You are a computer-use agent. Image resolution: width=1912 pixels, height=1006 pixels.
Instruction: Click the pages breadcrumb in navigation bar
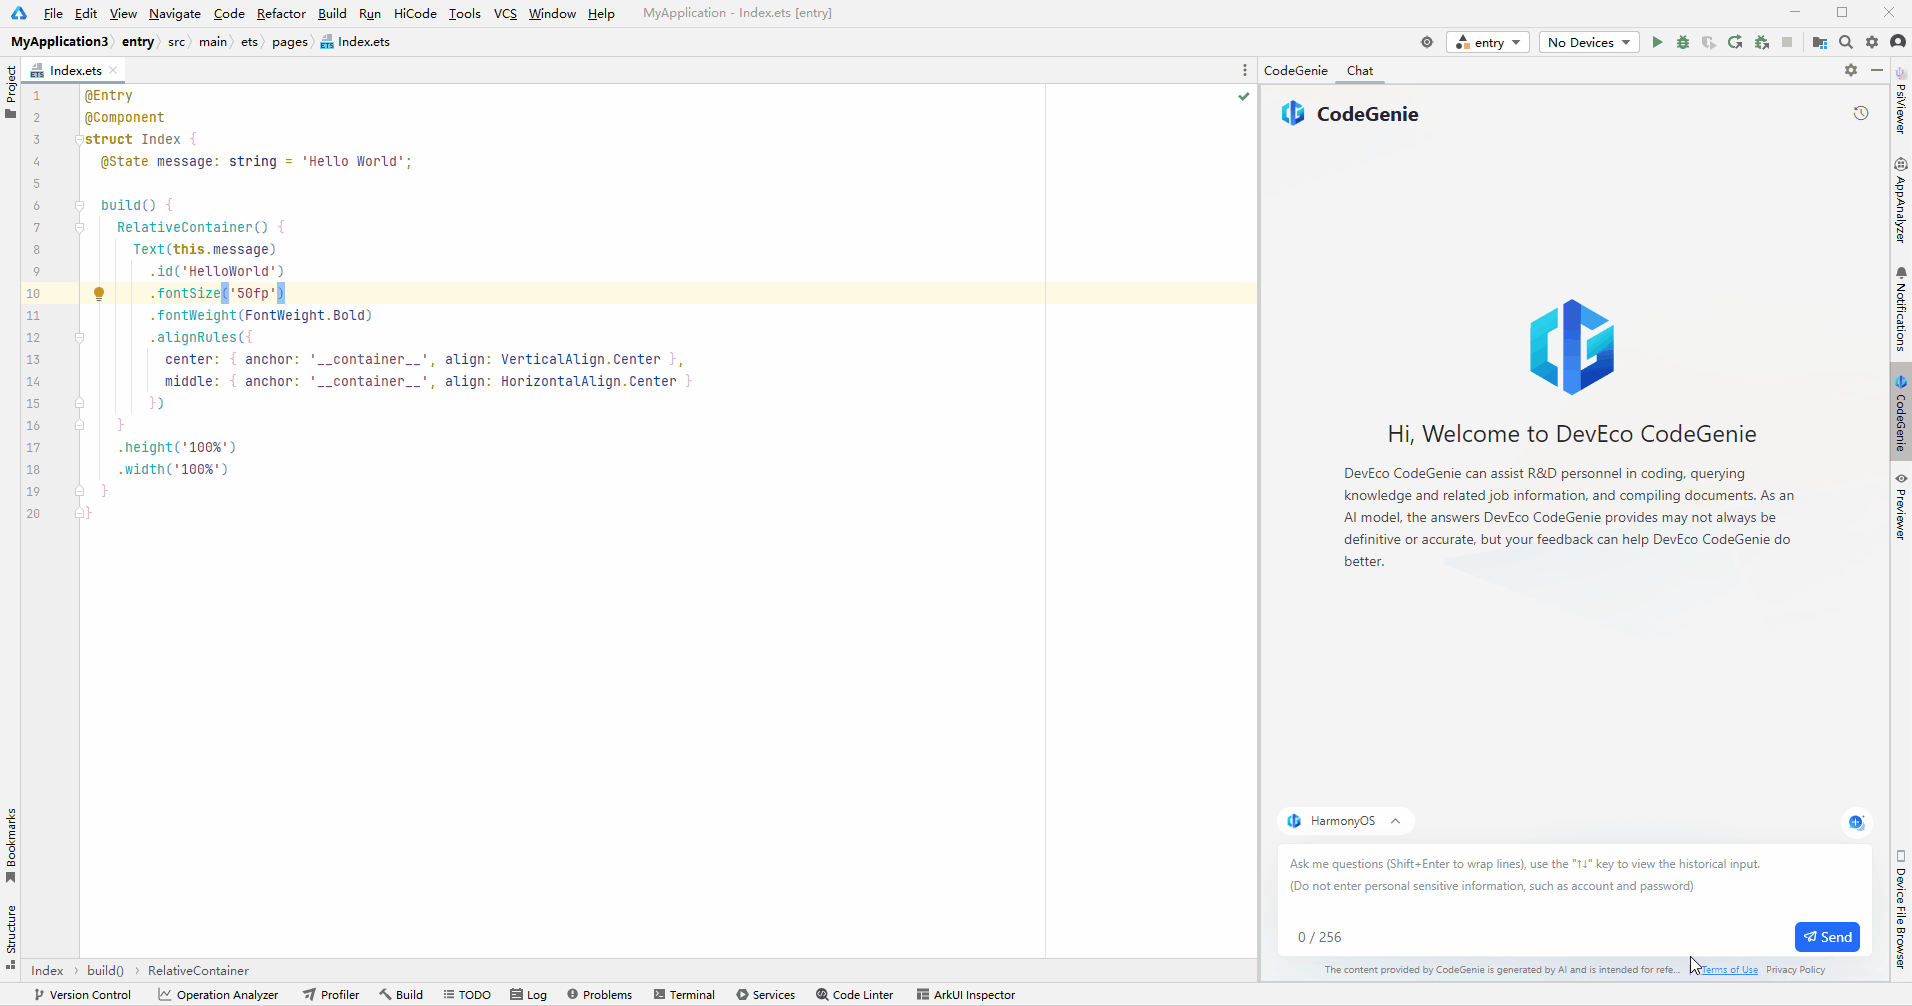point(290,42)
